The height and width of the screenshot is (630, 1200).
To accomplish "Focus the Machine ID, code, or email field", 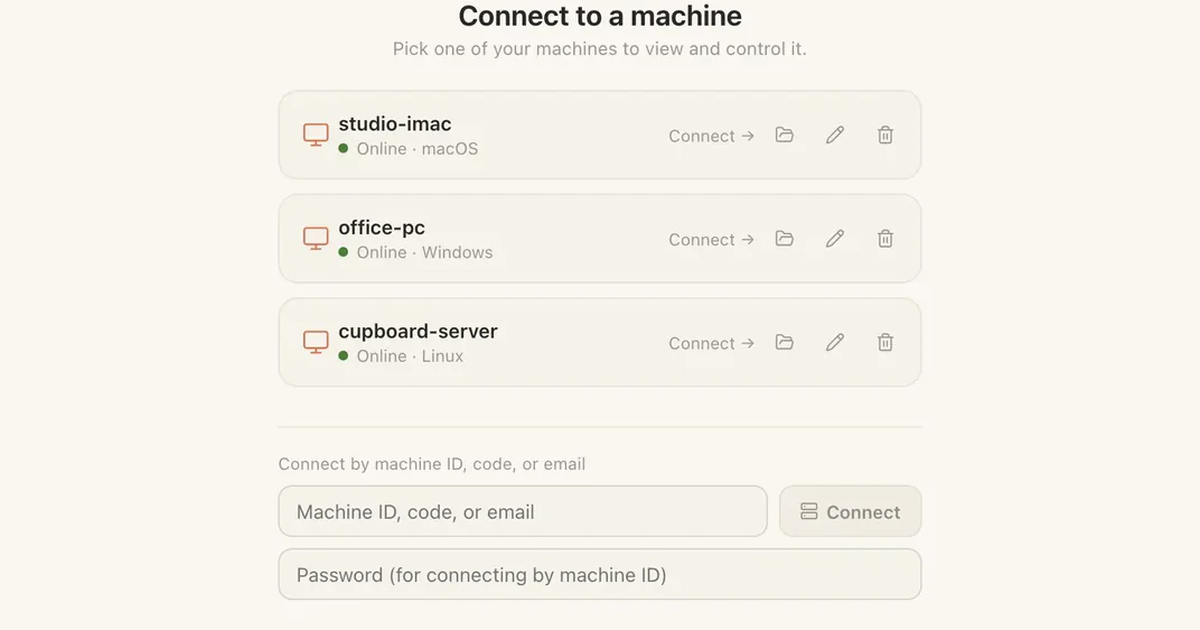I will click(523, 512).
